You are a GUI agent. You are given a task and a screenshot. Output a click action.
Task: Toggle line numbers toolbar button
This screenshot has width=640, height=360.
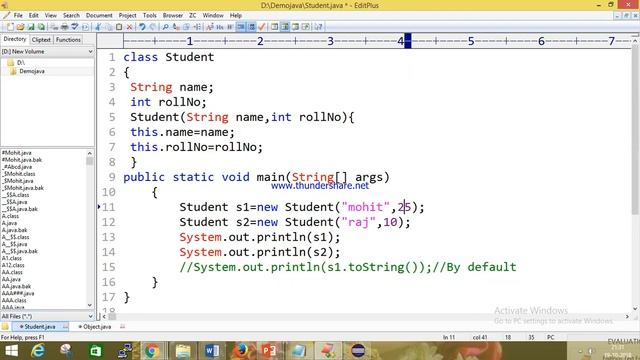[251, 27]
